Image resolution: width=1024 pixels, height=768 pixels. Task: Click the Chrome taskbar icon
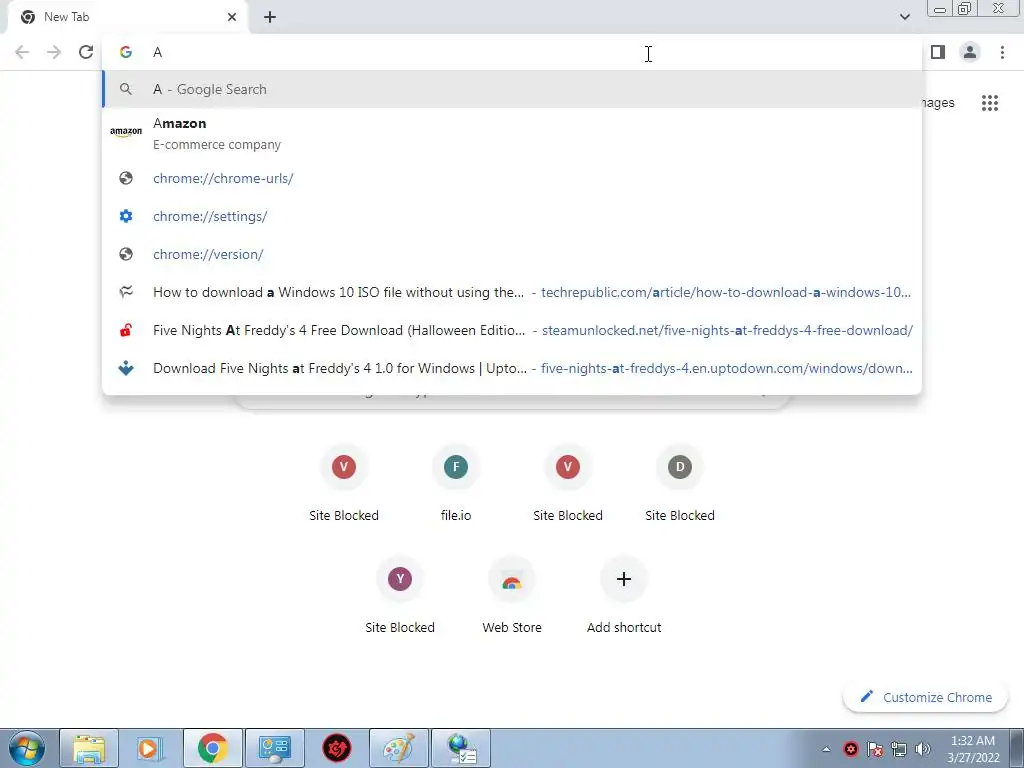[x=213, y=748]
